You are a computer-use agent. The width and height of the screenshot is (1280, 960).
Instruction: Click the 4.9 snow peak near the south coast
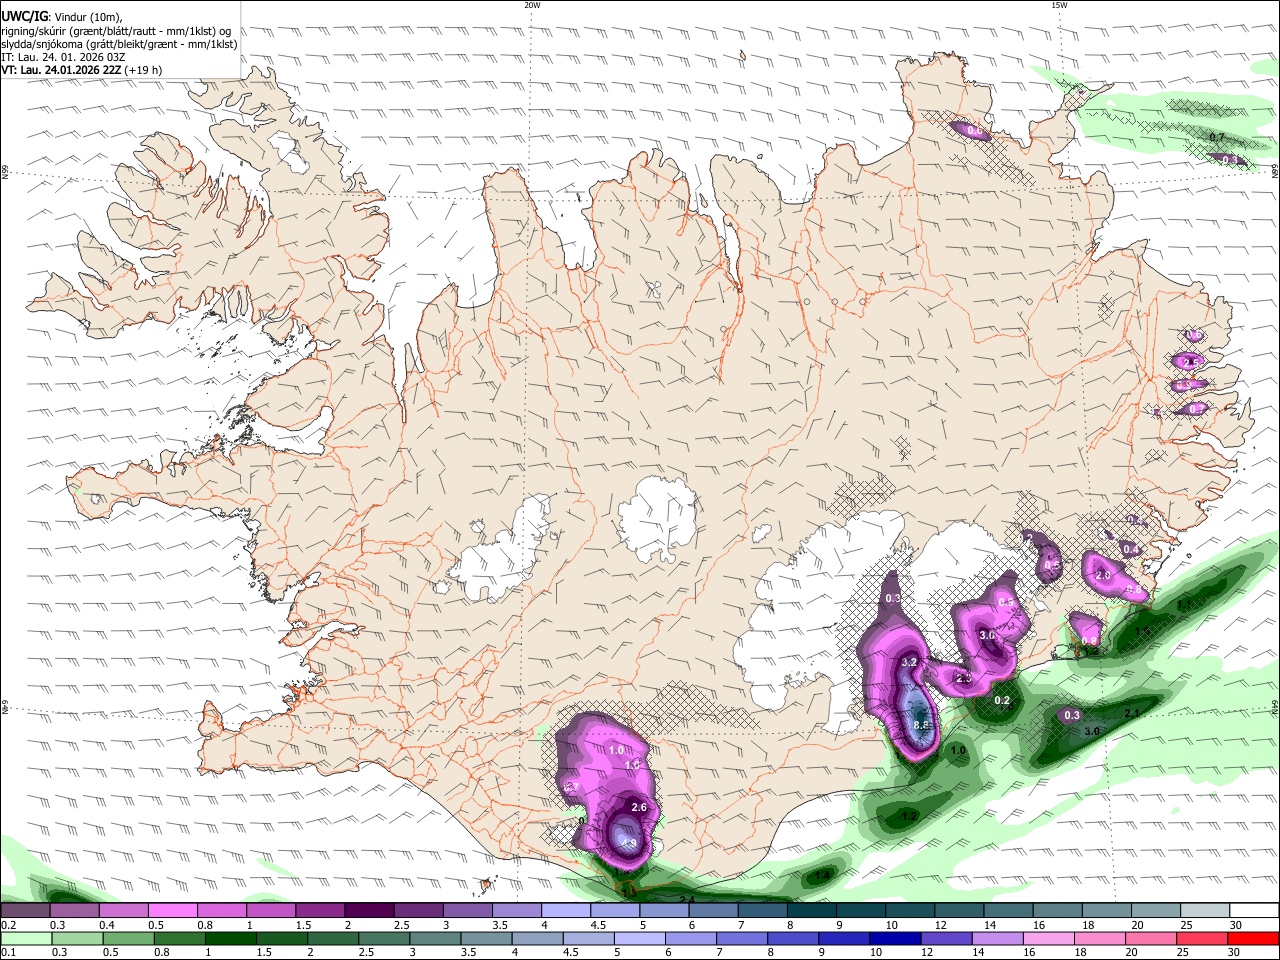pos(629,845)
